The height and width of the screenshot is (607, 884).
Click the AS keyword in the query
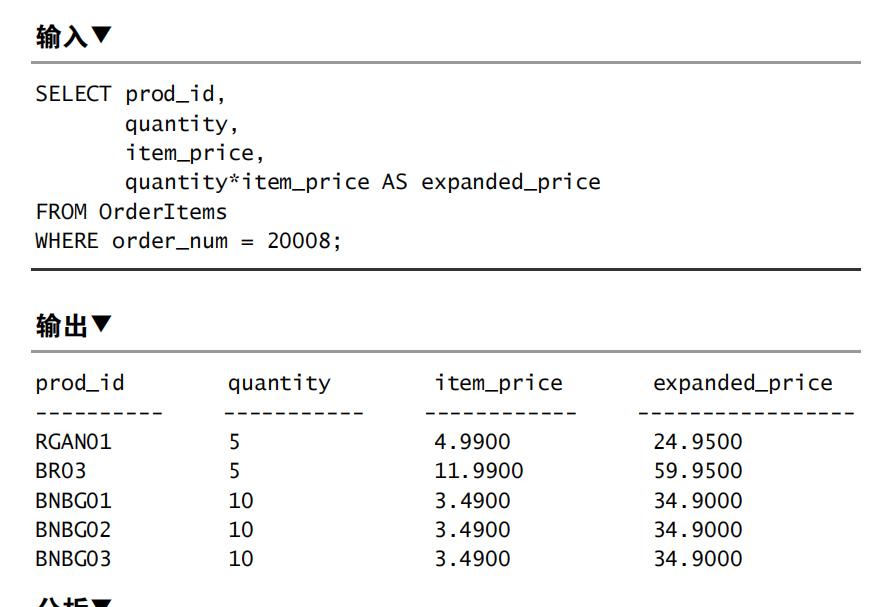[x=394, y=182]
